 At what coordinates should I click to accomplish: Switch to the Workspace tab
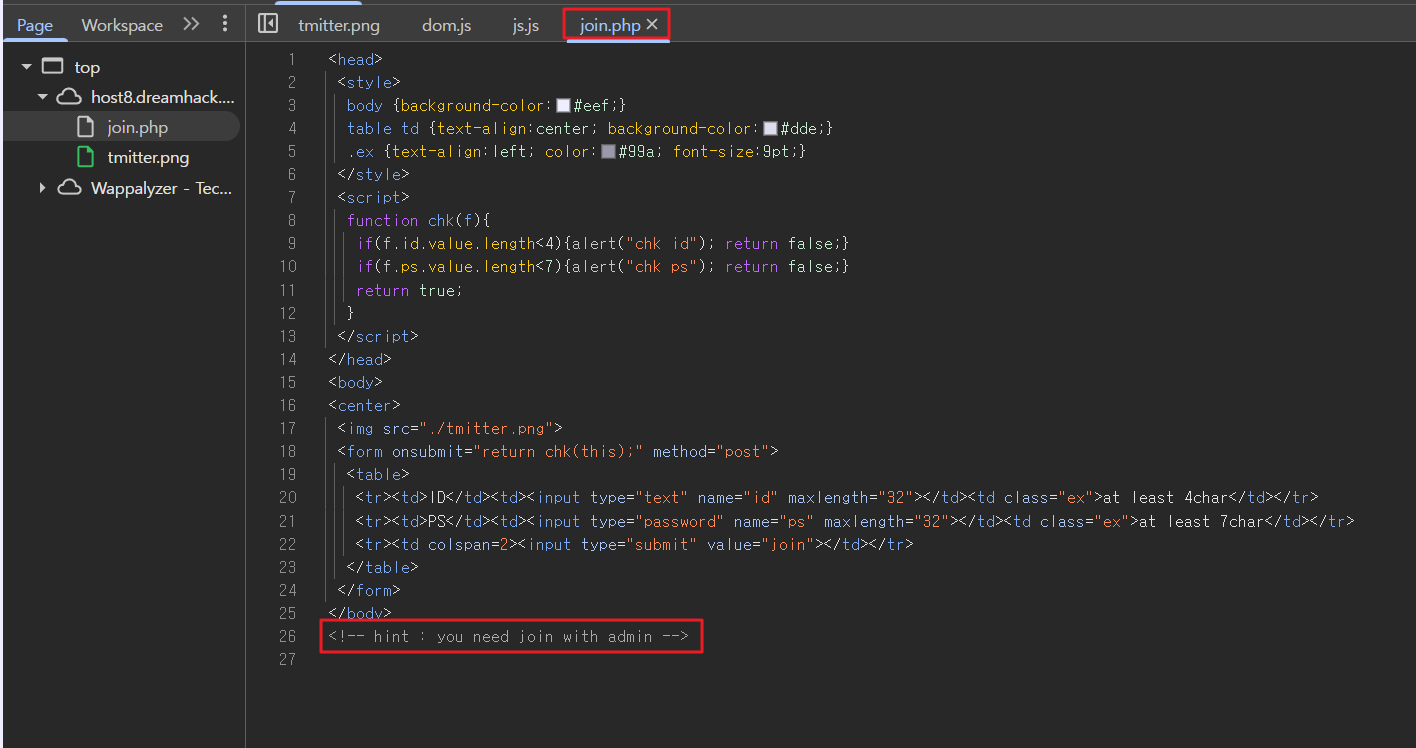(x=122, y=25)
